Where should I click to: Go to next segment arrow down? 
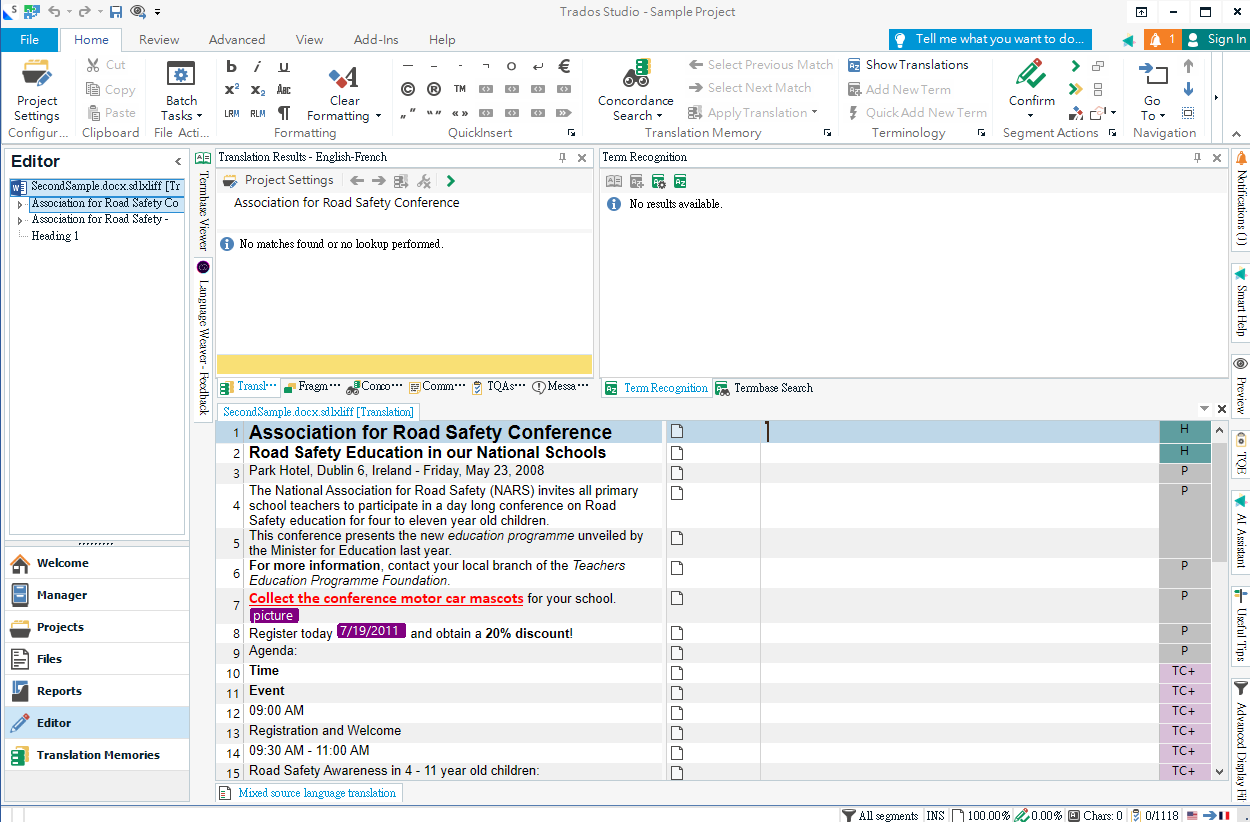(x=1188, y=89)
